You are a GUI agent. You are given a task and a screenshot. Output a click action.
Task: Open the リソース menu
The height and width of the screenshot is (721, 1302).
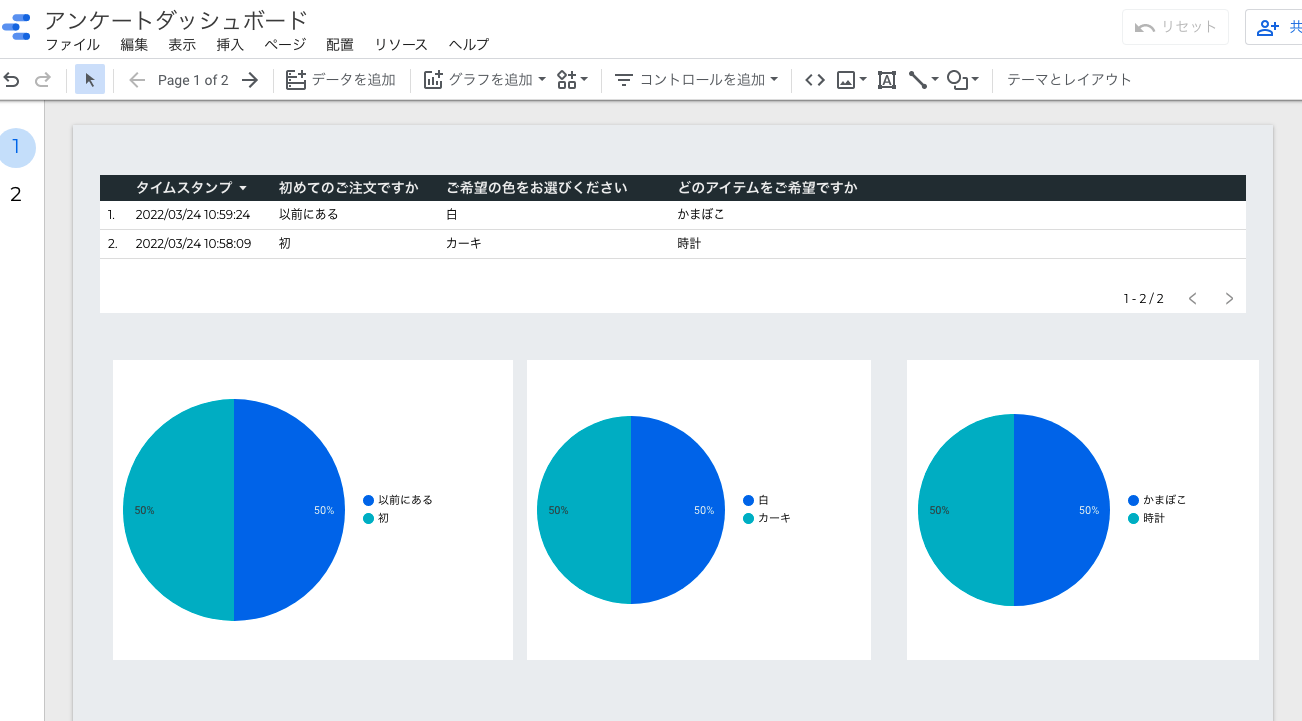tap(401, 44)
